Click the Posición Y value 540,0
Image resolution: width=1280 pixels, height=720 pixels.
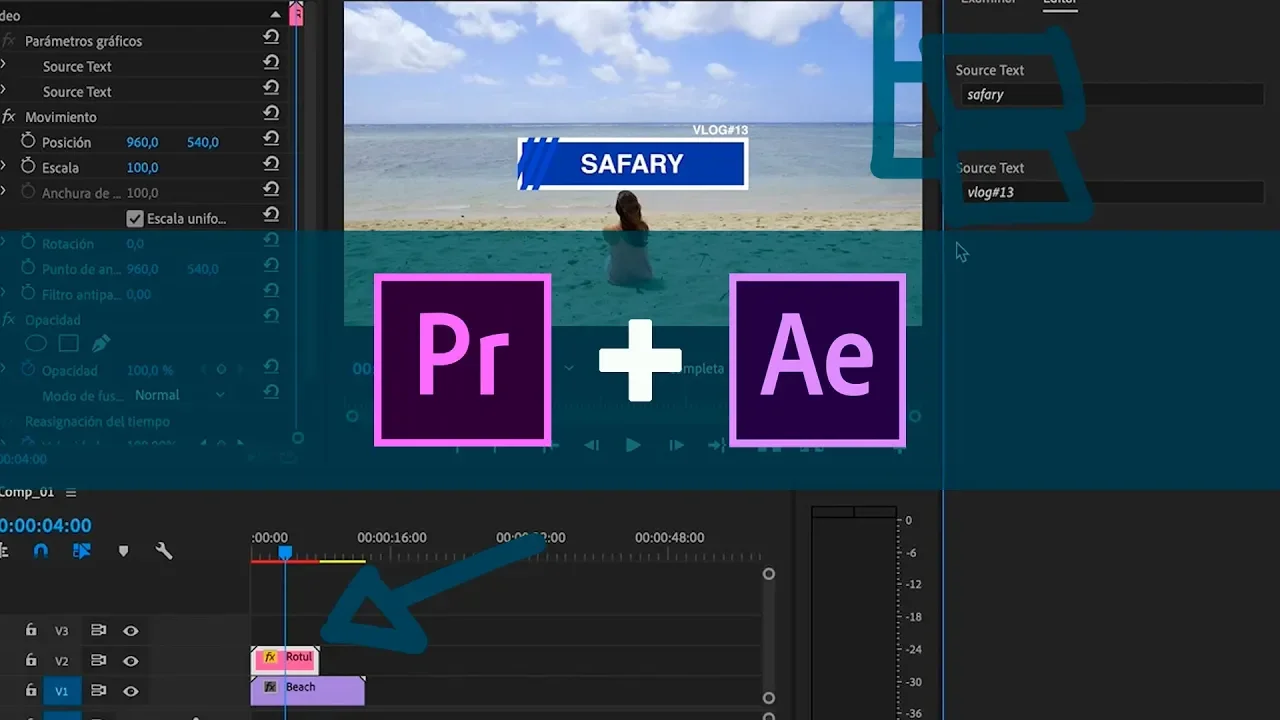pyautogui.click(x=203, y=142)
